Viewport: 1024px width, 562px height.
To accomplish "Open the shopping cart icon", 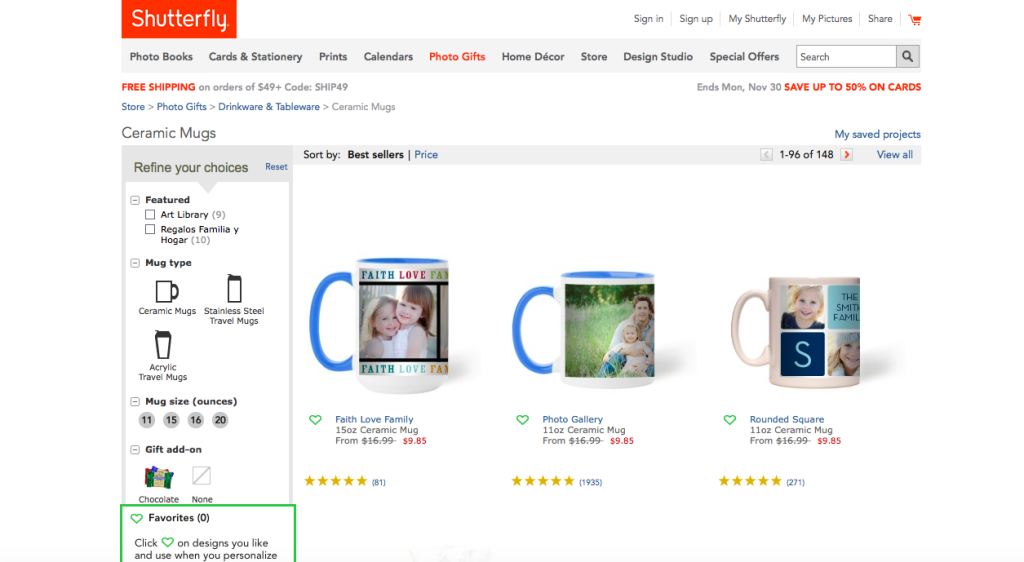I will click(914, 19).
